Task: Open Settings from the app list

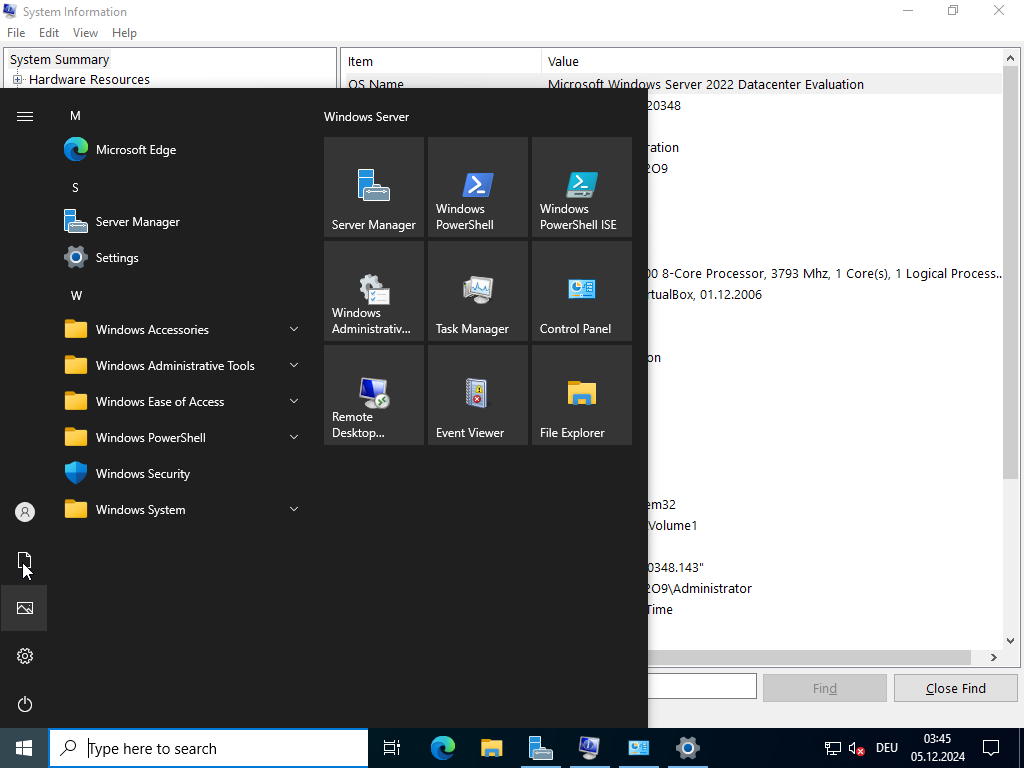Action: [183, 257]
